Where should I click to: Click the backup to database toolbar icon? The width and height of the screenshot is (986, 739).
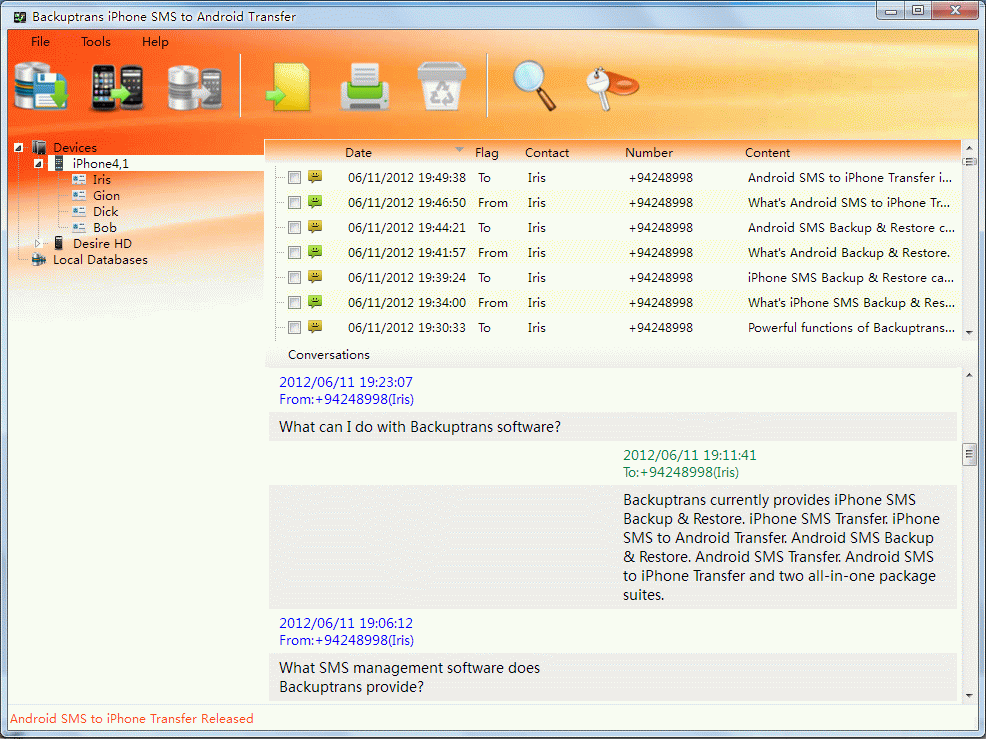coord(41,86)
